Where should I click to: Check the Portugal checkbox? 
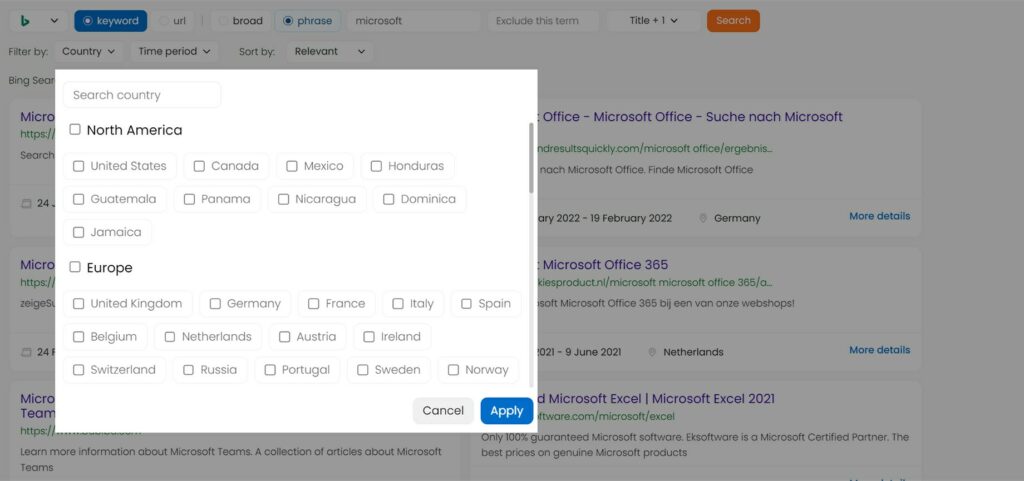(270, 370)
